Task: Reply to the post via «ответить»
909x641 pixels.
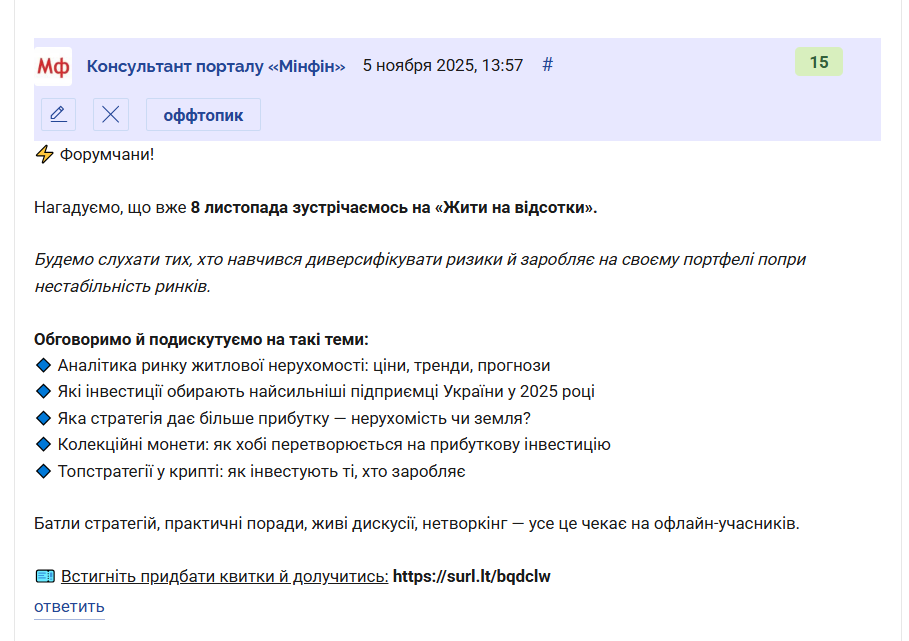Action: [x=69, y=607]
